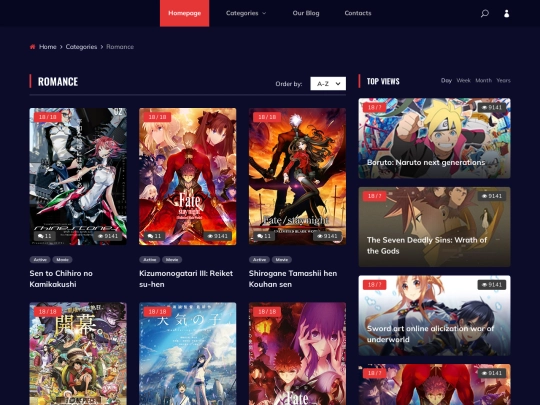The height and width of the screenshot is (405, 540).
Task: Open the Unlimited Blade Works poster thumbnail
Action: click(298, 177)
